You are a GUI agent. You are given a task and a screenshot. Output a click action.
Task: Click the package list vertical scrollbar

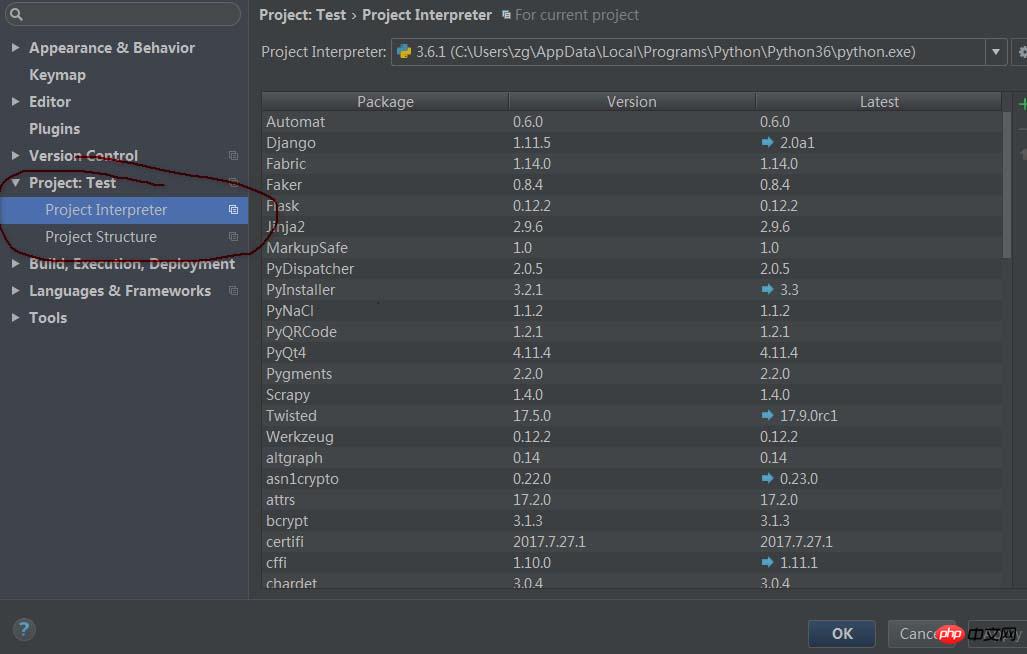[1007, 185]
